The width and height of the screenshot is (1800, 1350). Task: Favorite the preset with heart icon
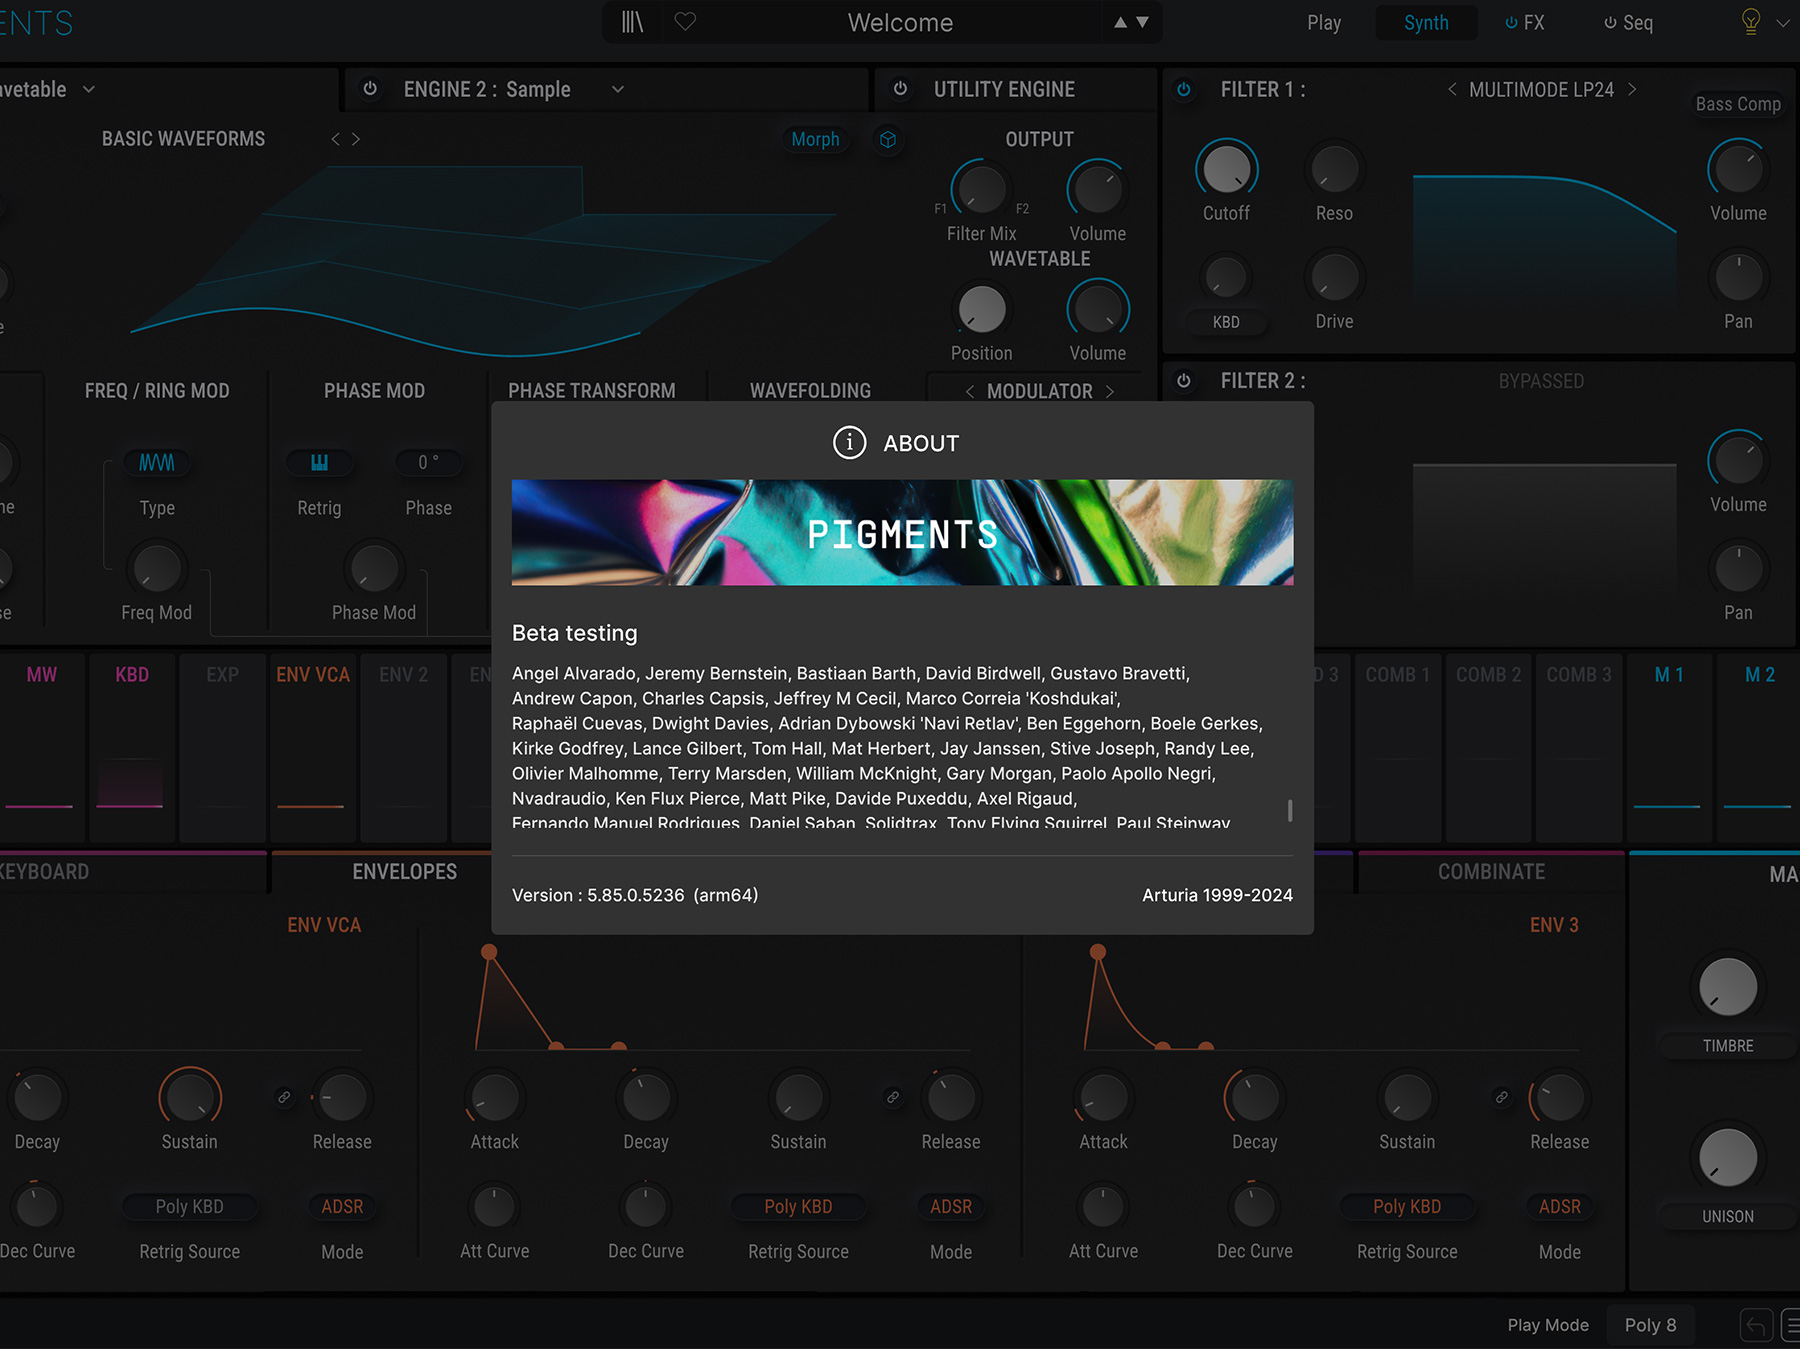pos(685,22)
